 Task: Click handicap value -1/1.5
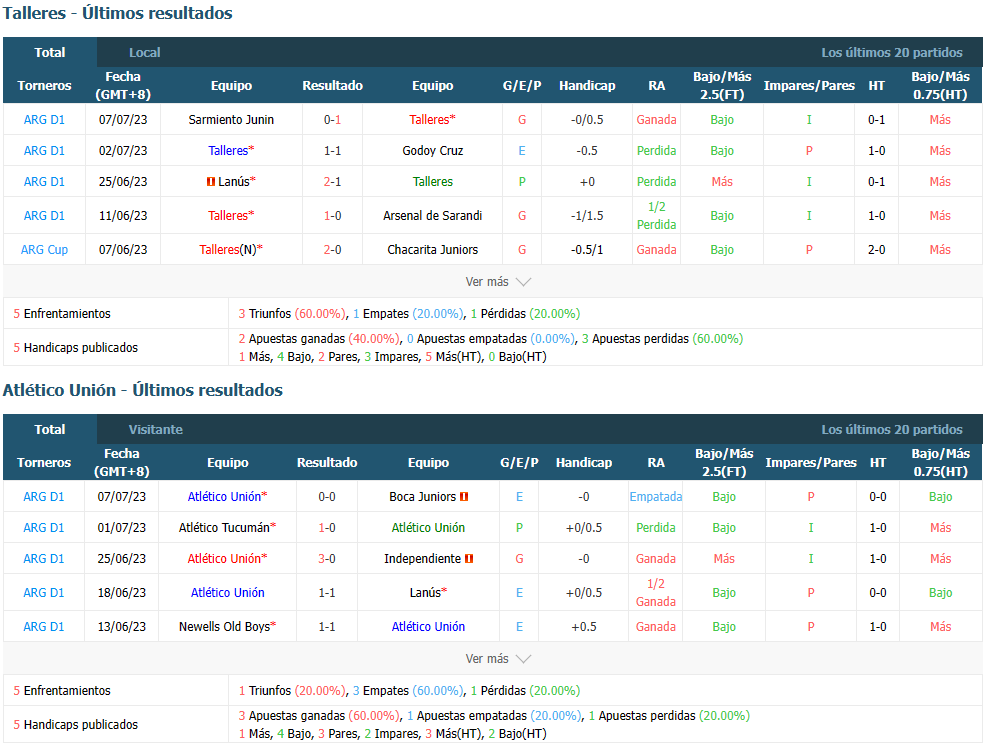click(x=587, y=215)
